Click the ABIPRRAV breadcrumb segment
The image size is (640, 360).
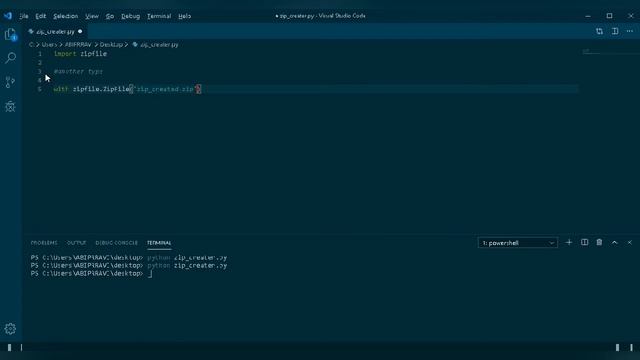click(78, 44)
